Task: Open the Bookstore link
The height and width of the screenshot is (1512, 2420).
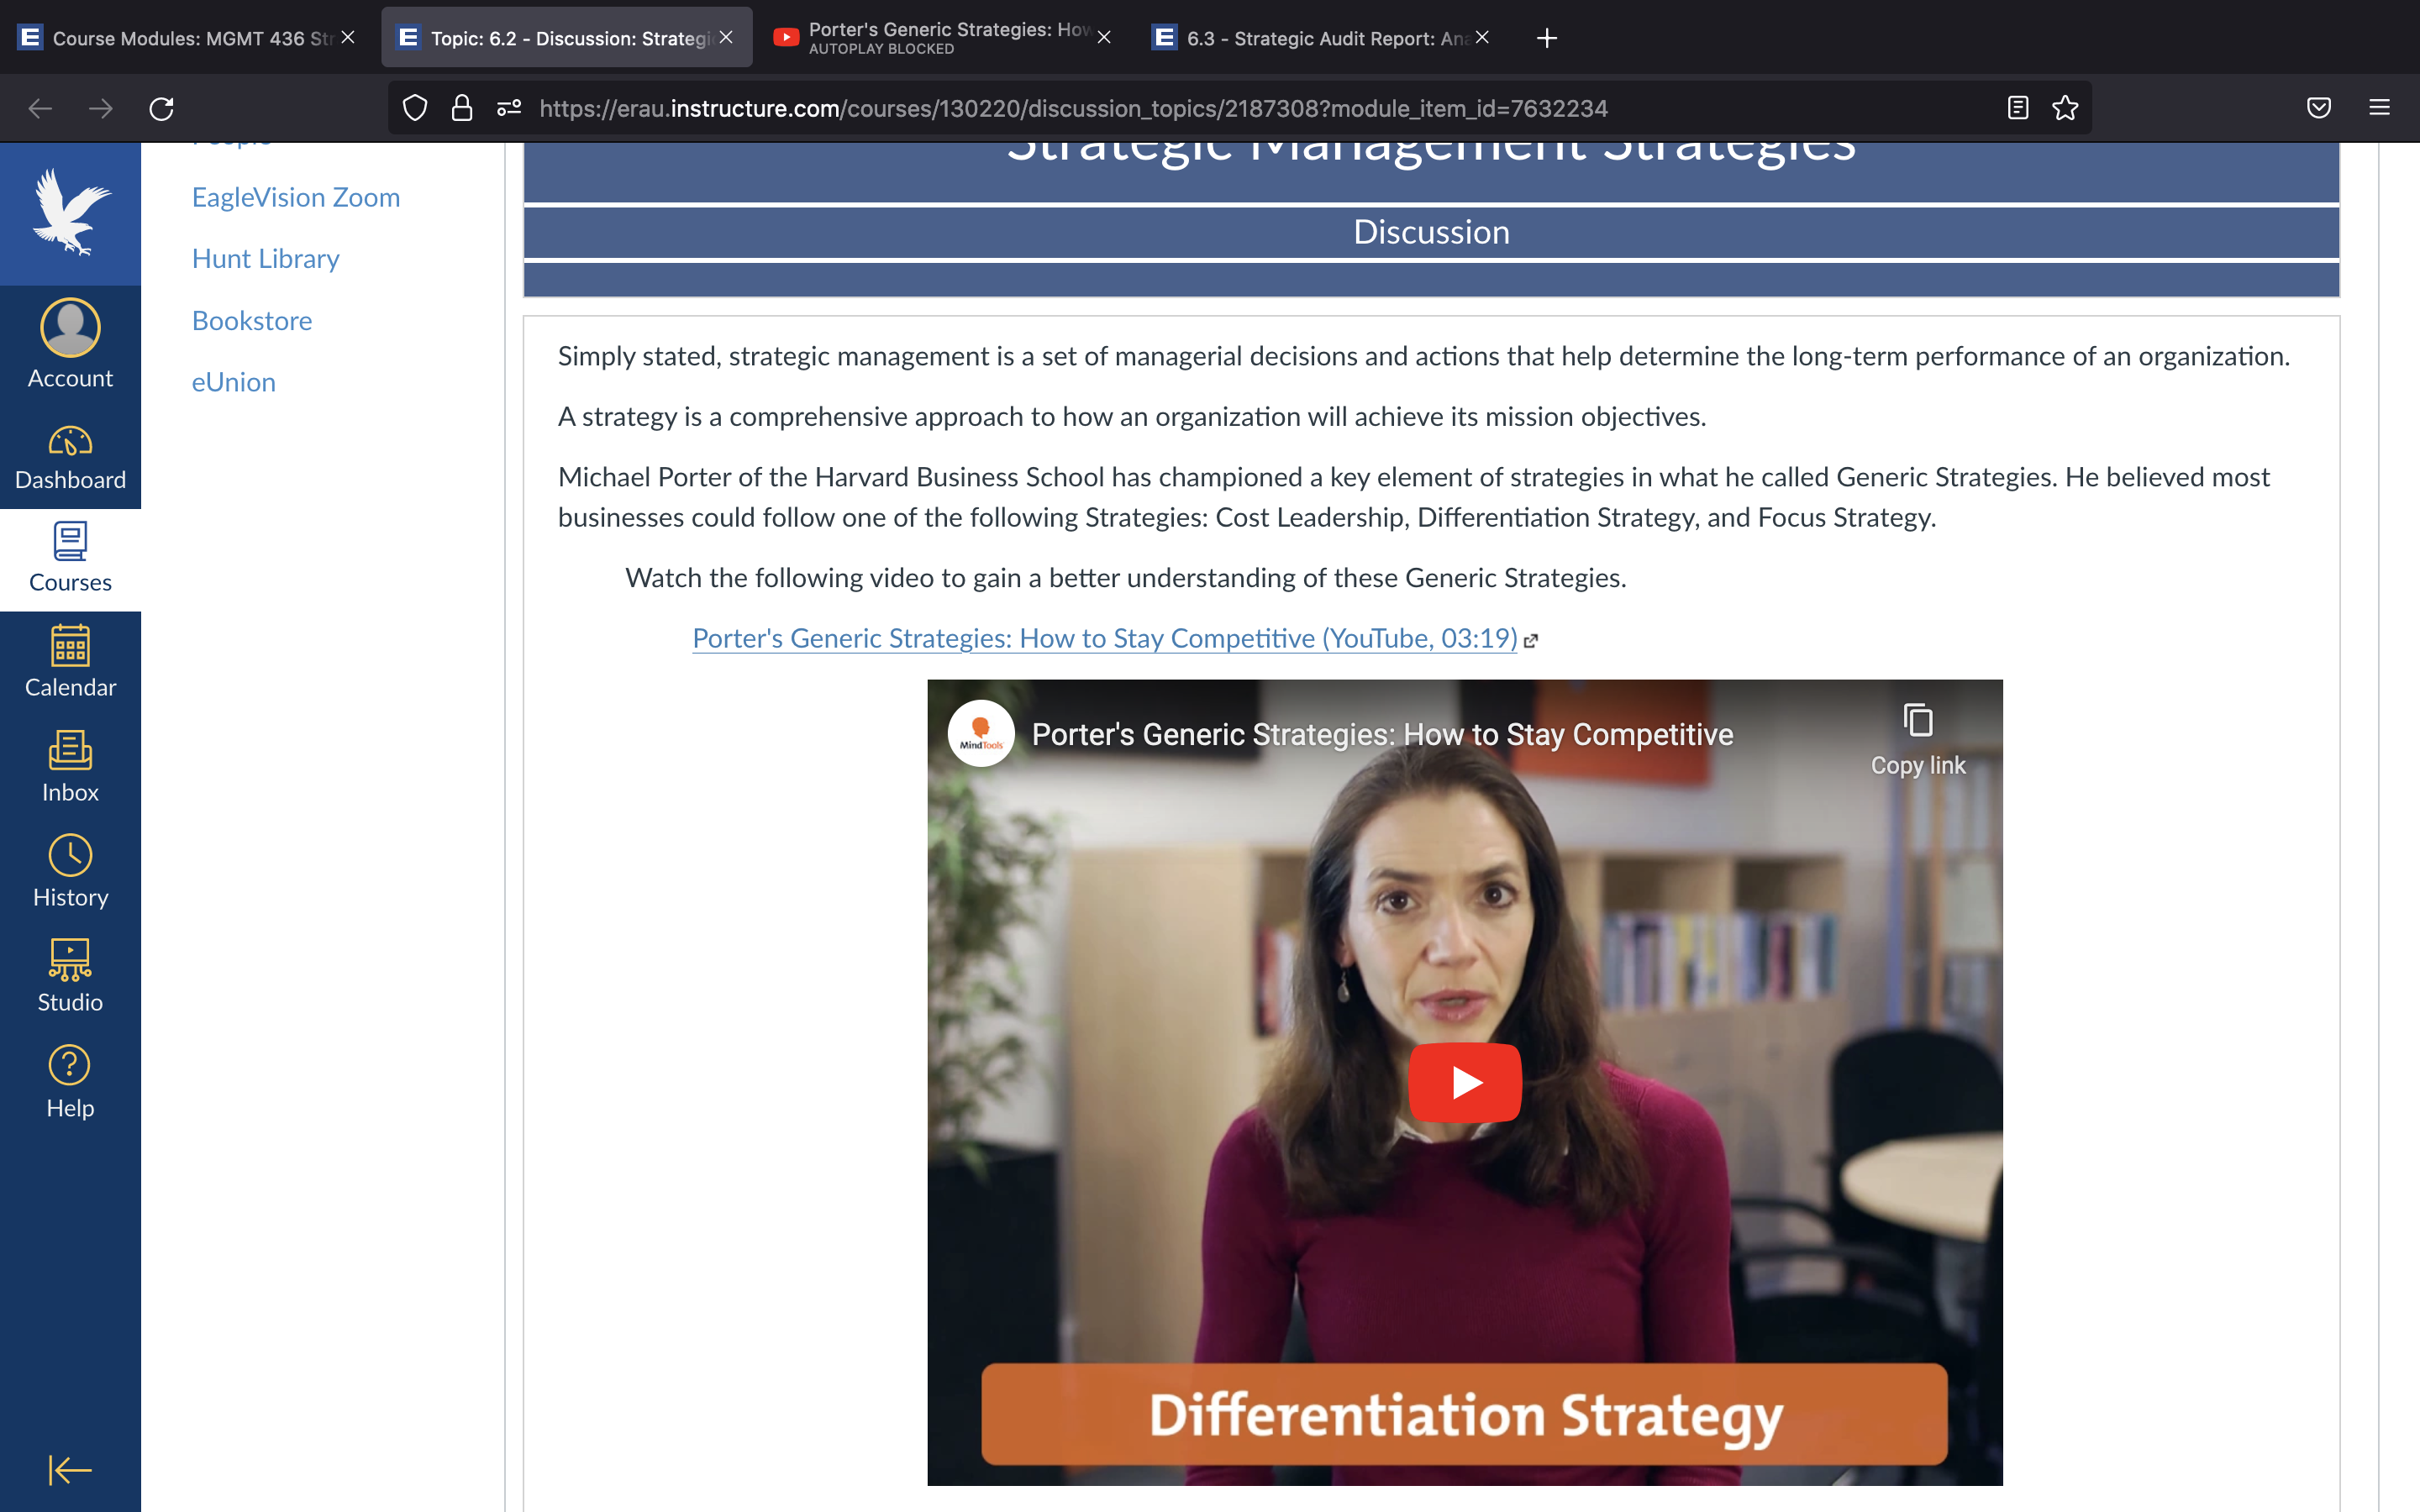Action: (252, 320)
